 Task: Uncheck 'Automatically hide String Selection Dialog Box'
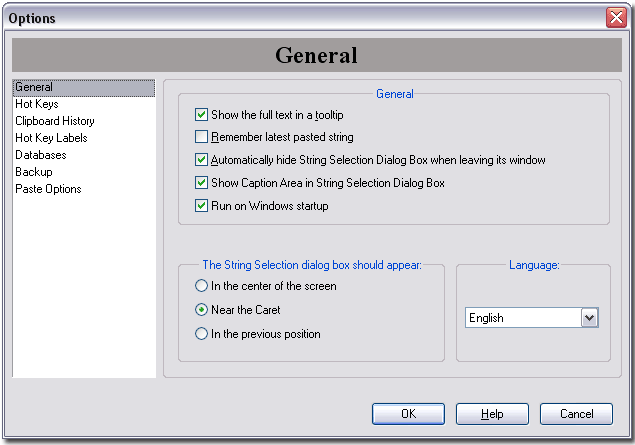pyautogui.click(x=201, y=160)
